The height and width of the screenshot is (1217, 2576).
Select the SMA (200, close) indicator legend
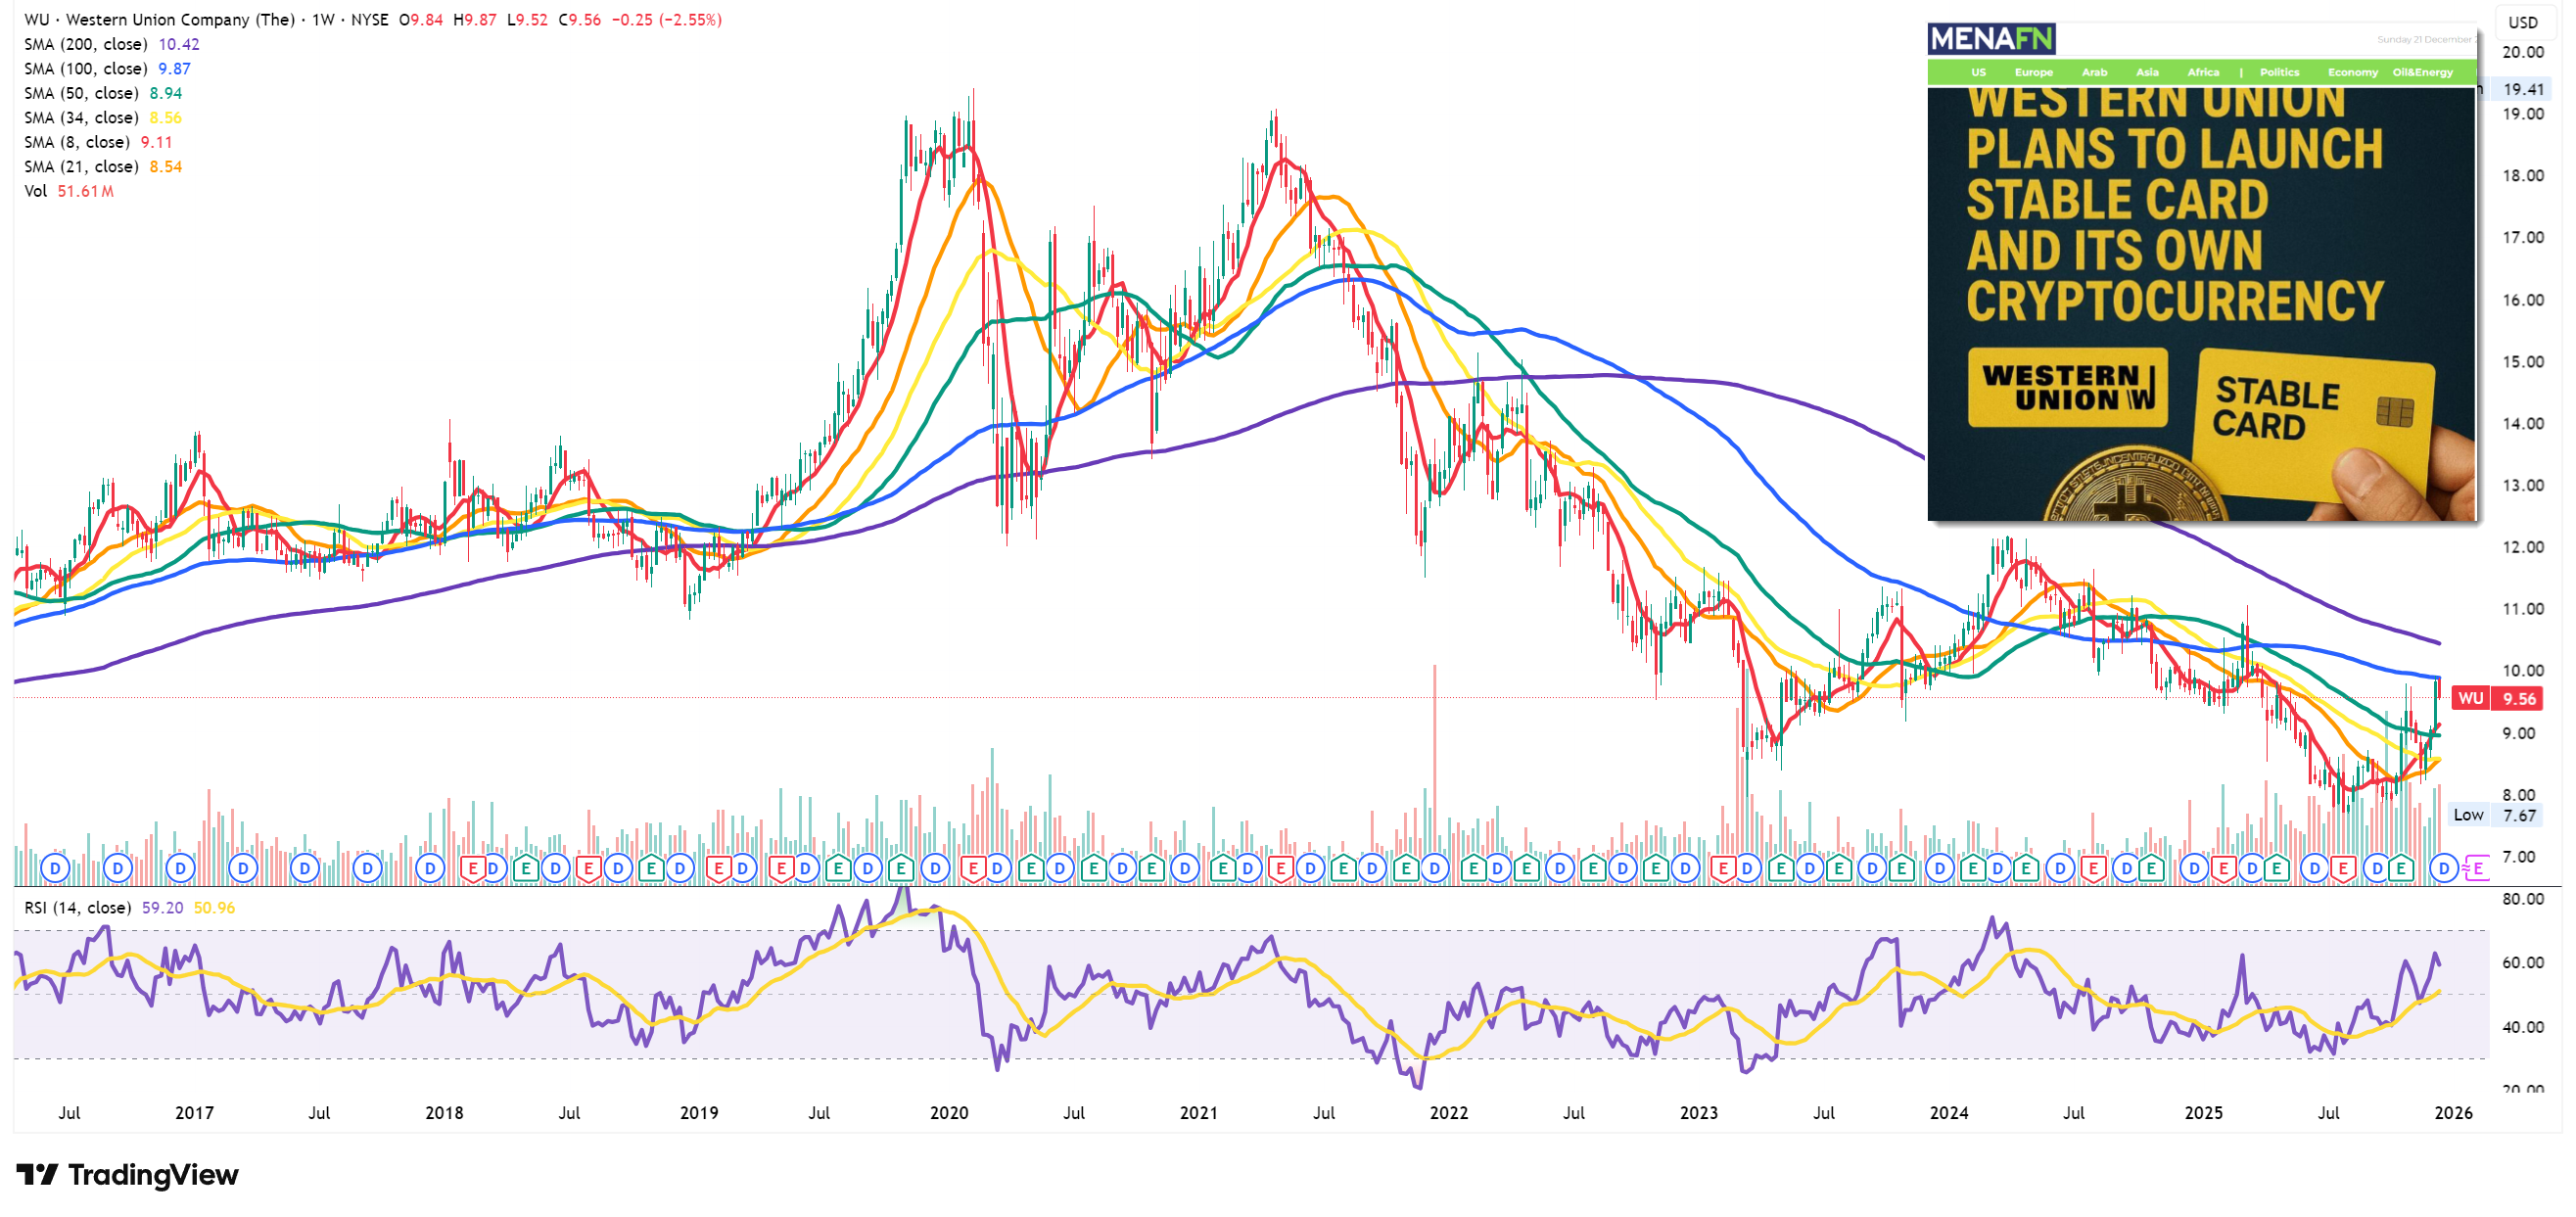pos(86,44)
